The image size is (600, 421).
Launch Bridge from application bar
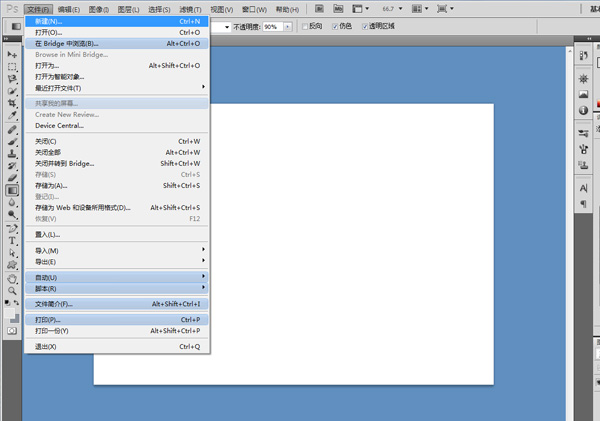coord(319,8)
